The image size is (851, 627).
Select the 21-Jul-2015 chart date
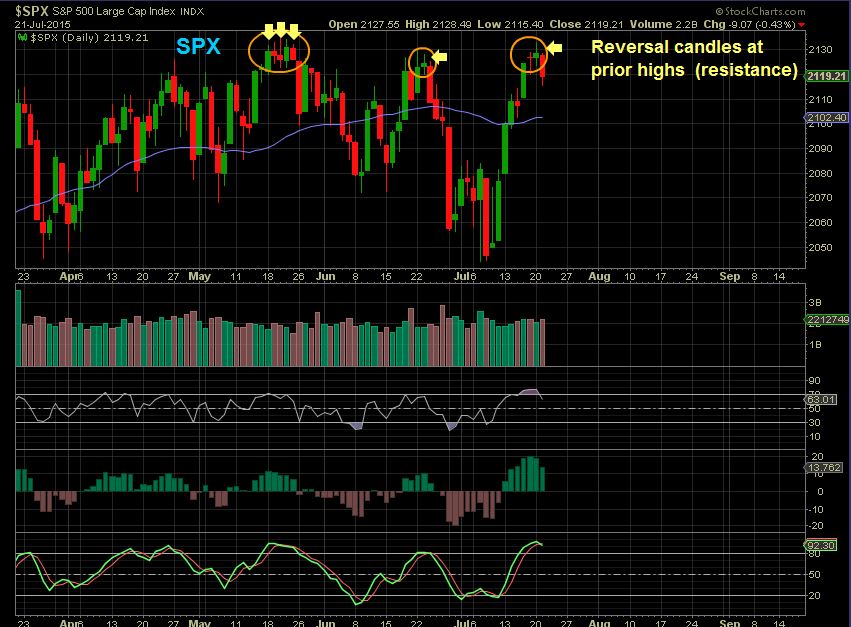coord(43,24)
